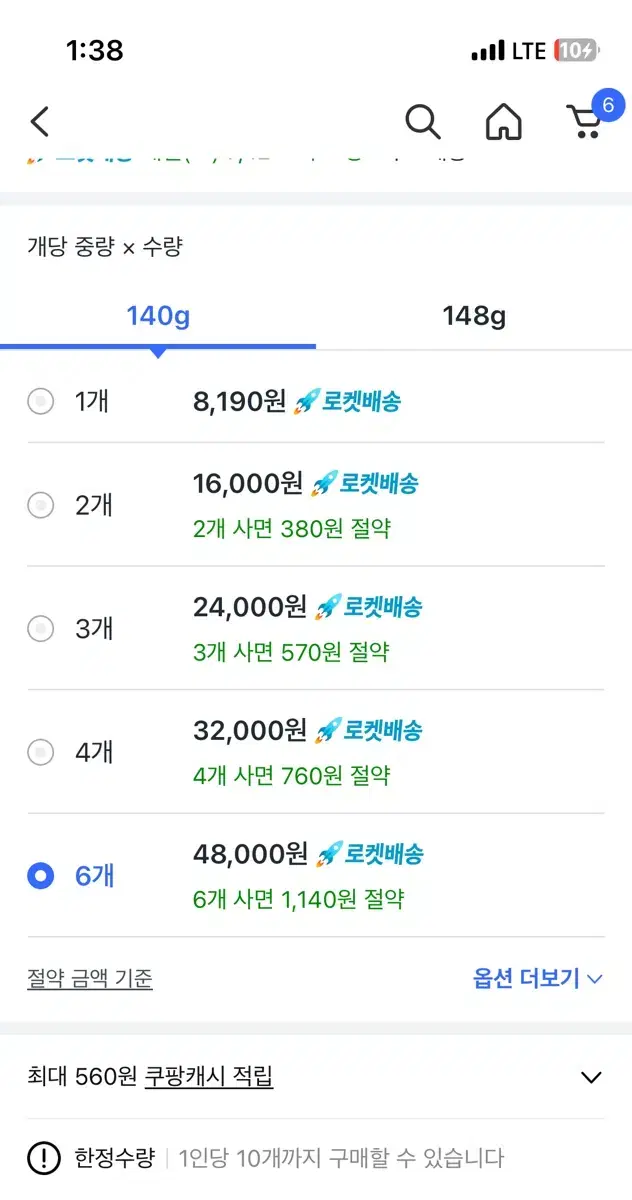Choose the 4개 quantity radio button

tap(40, 752)
